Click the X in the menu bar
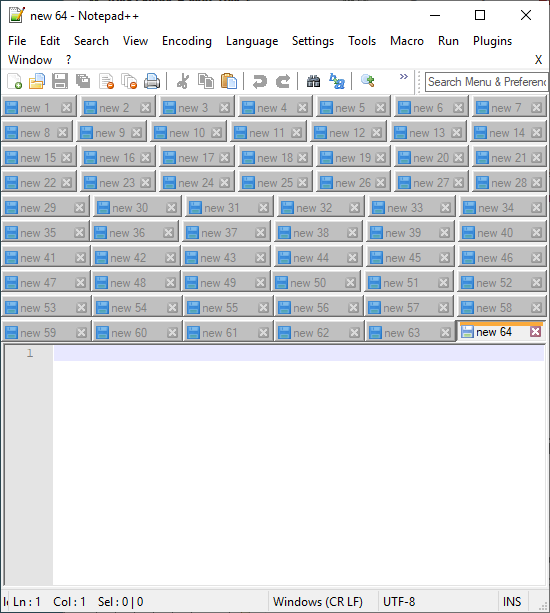550x613 pixels. click(x=538, y=59)
